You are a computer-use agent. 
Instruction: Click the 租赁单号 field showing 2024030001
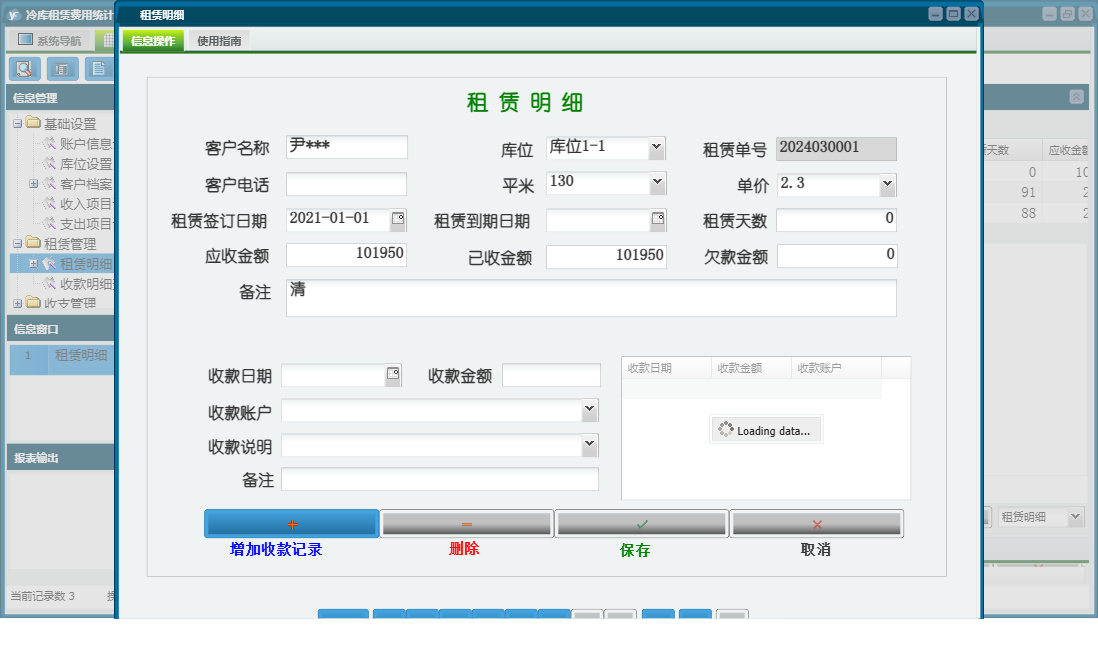click(x=836, y=149)
